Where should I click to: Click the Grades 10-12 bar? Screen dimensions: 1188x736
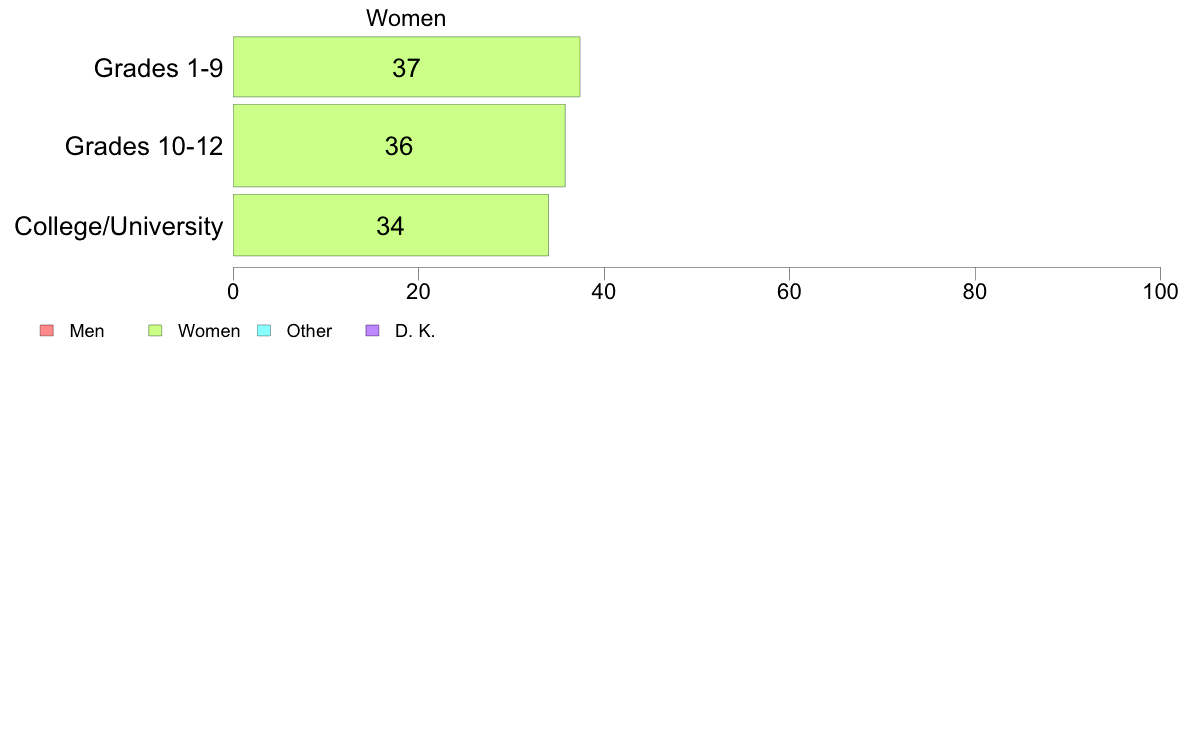tap(399, 146)
